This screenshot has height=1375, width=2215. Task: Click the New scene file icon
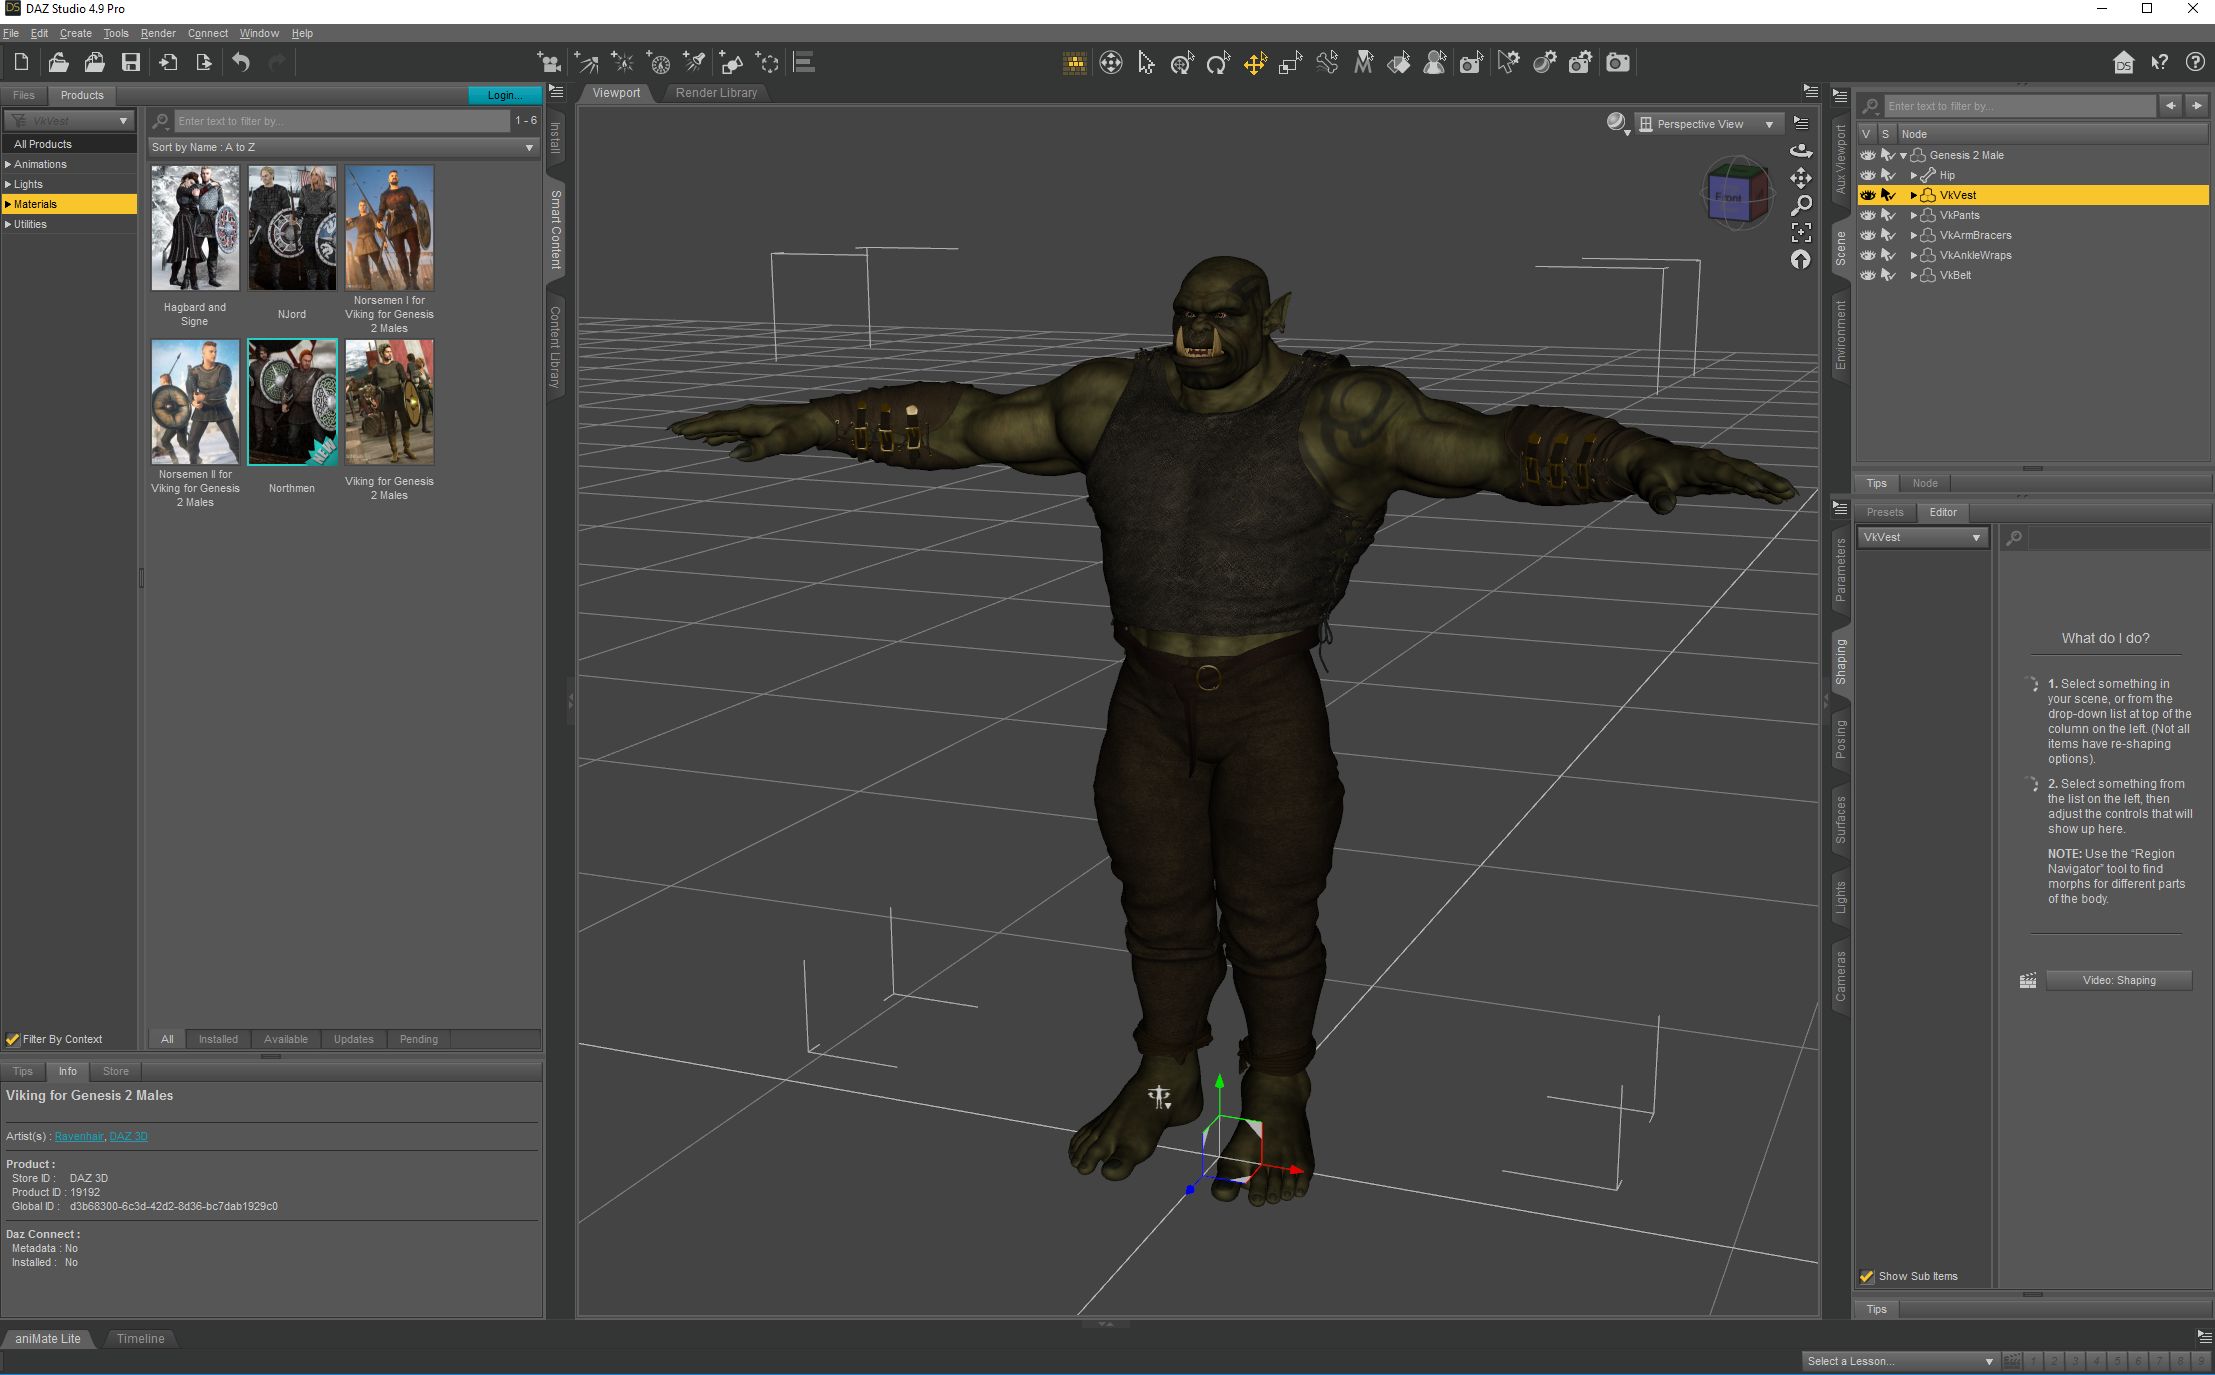point(21,63)
